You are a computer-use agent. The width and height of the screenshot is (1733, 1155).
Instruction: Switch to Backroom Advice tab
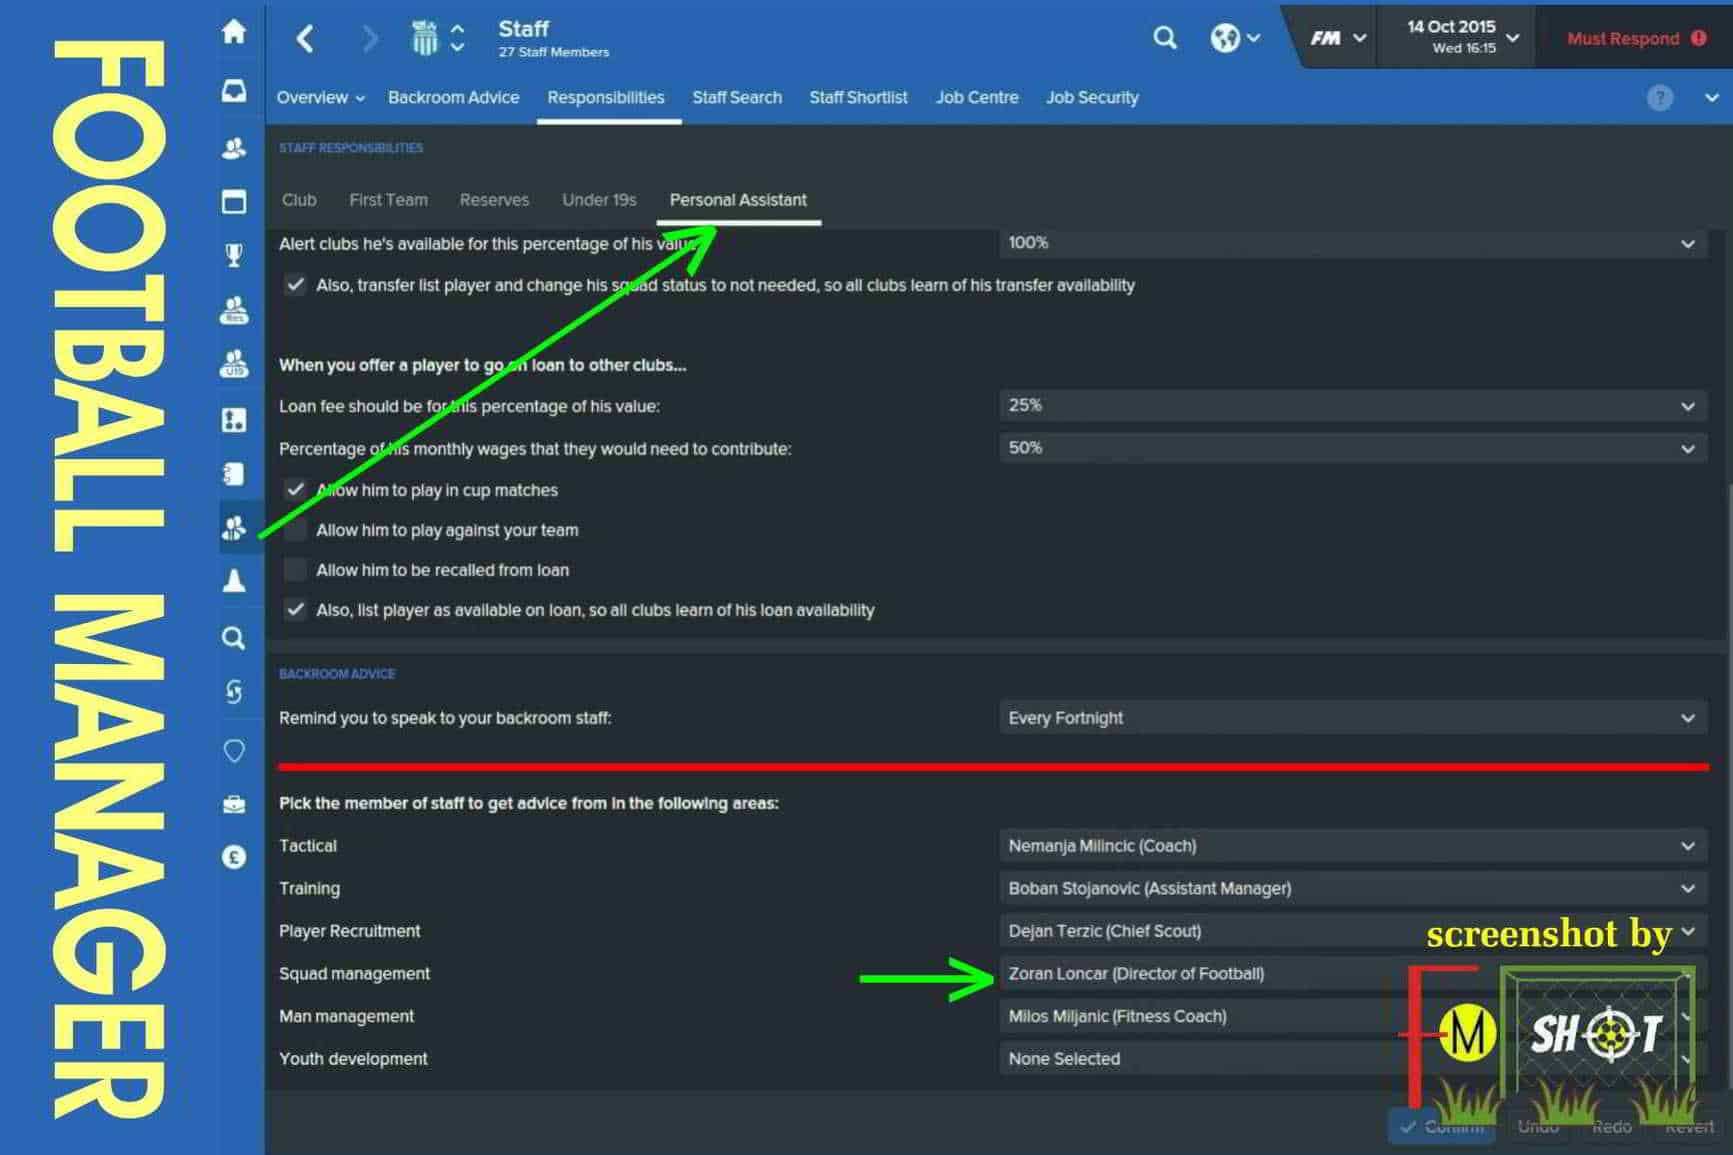pos(453,97)
